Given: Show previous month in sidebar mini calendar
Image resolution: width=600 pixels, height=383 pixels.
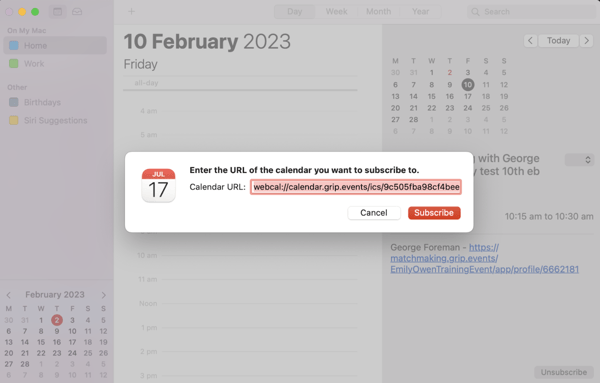Looking at the screenshot, I should pyautogui.click(x=9, y=295).
